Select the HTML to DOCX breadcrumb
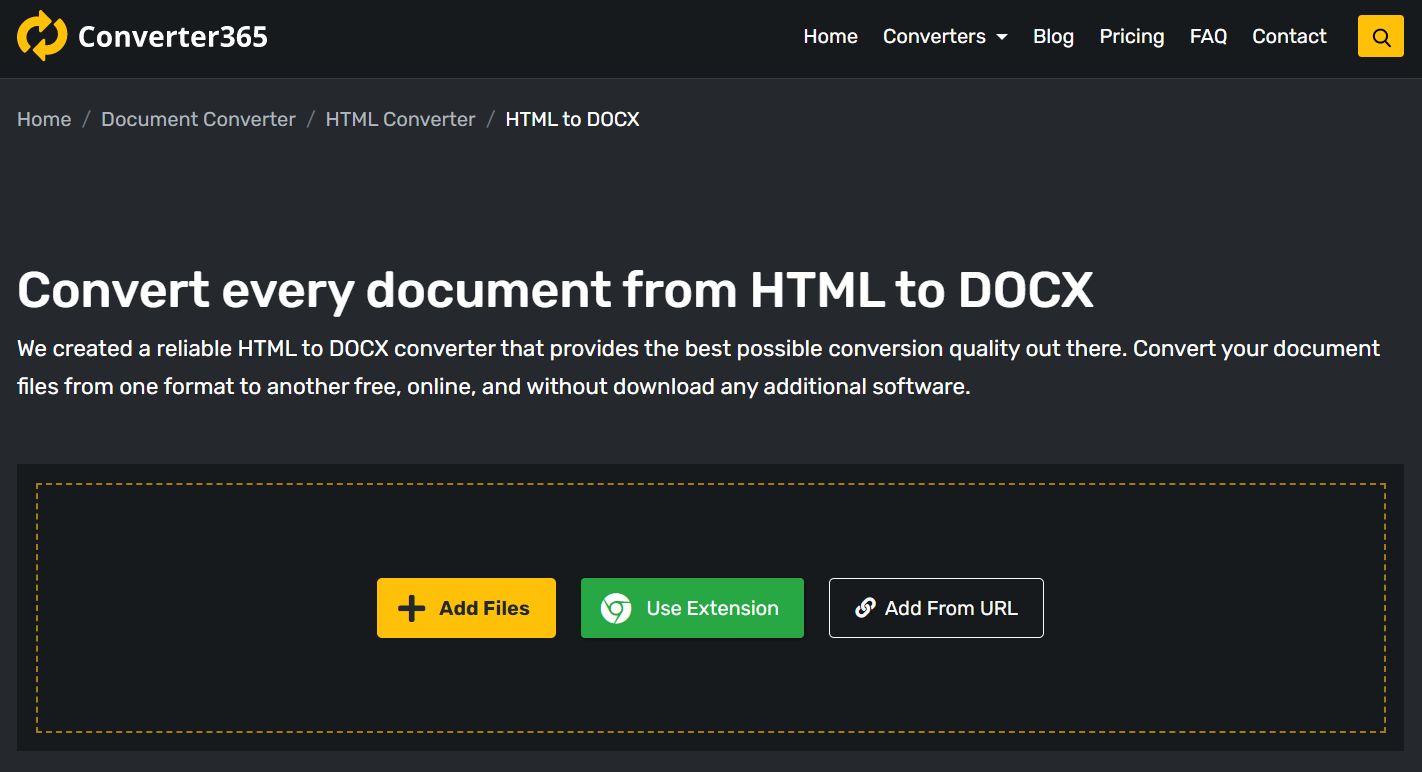Screen dimensions: 1422x772 [x=572, y=119]
